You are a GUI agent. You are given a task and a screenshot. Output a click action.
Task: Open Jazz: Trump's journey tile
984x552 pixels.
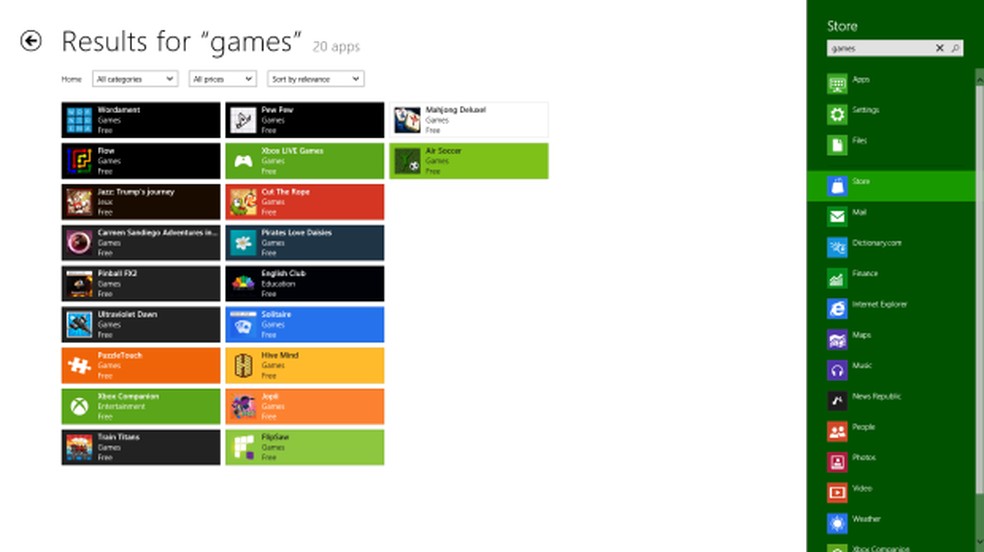pos(141,202)
